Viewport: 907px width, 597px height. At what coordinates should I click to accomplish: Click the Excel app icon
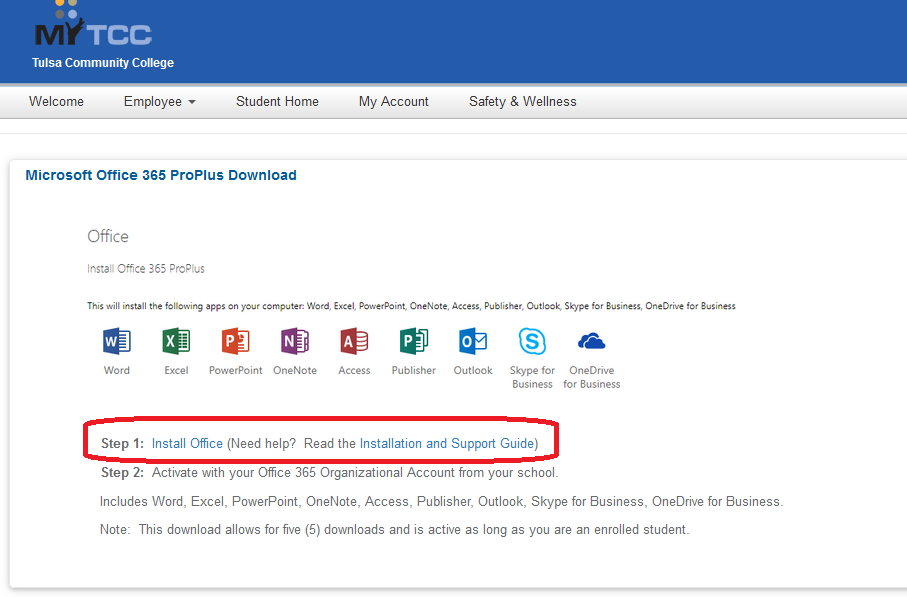click(x=176, y=341)
